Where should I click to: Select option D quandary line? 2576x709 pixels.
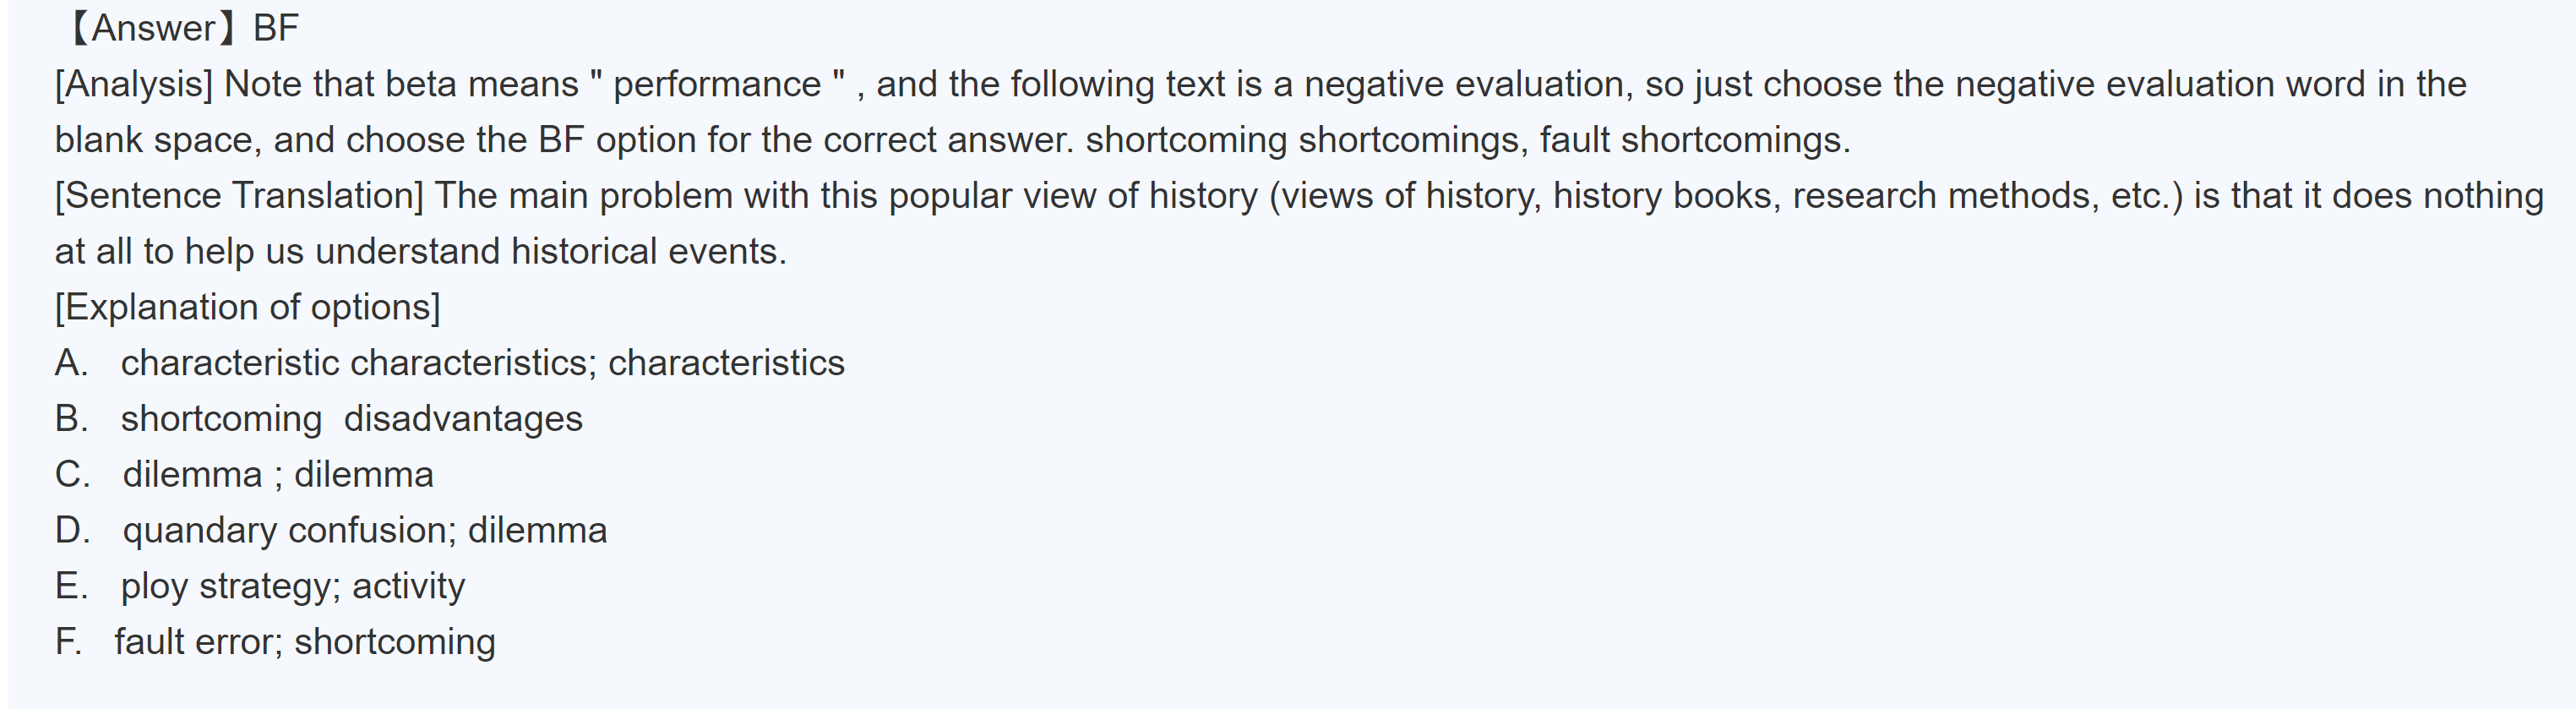[x=331, y=530]
